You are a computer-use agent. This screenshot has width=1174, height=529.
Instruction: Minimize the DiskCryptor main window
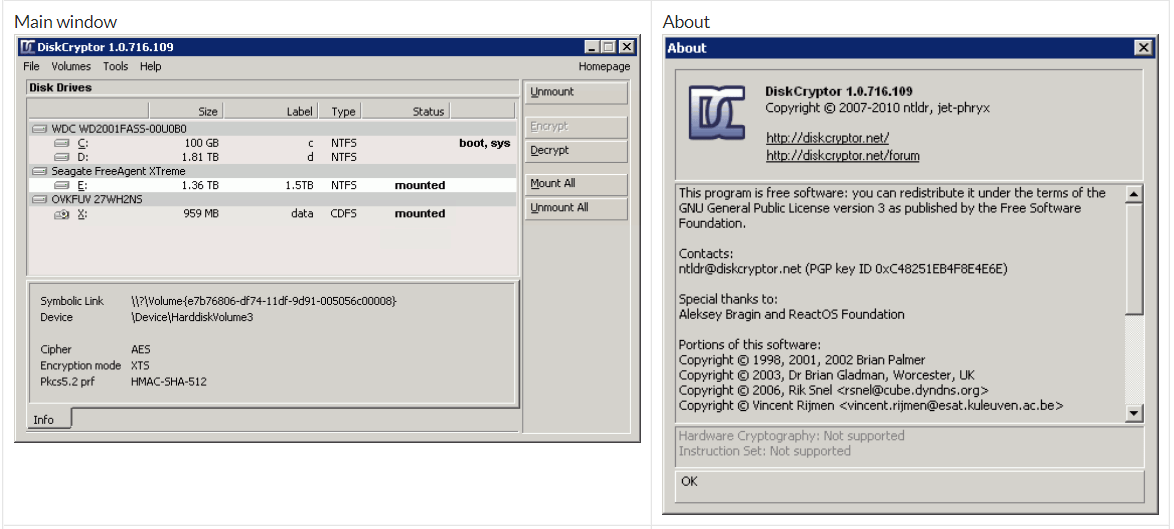[591, 47]
